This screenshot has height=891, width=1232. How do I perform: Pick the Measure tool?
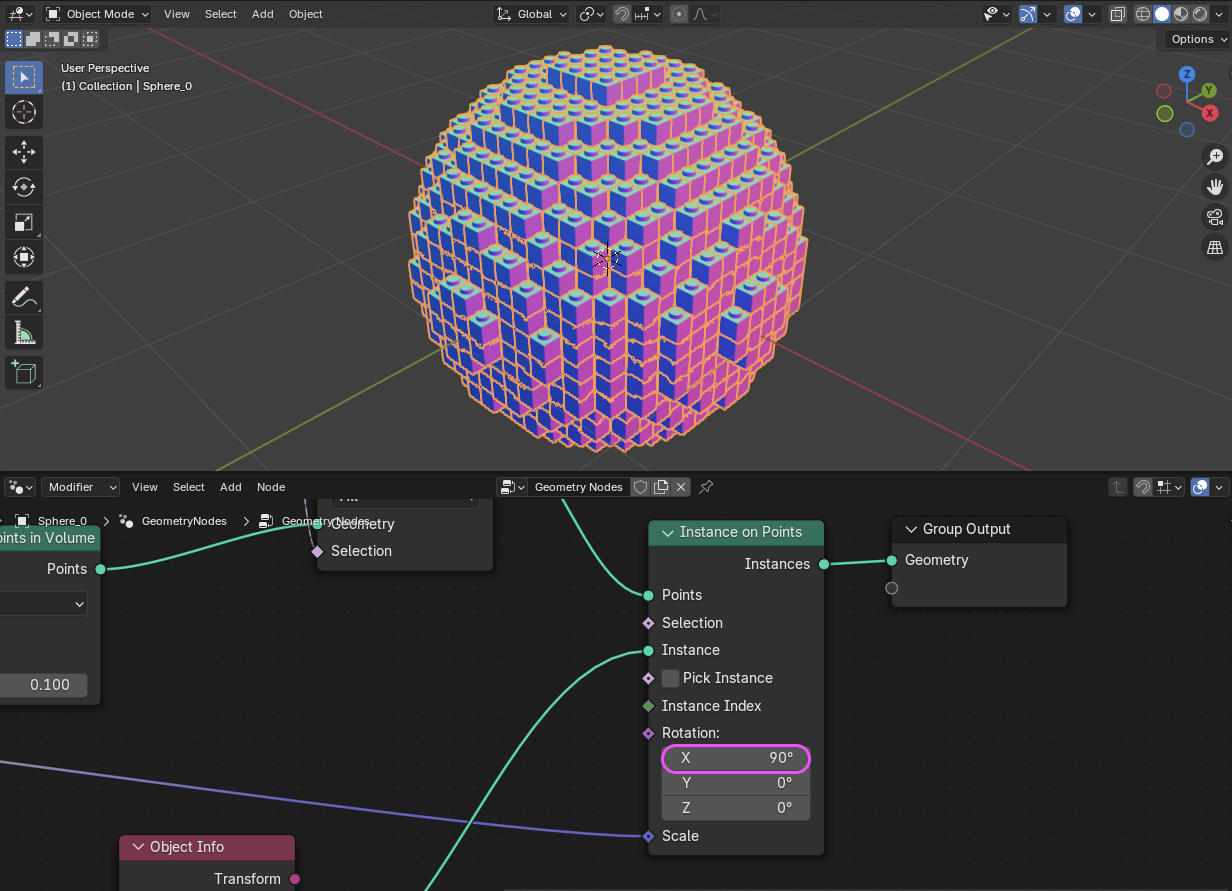pyautogui.click(x=24, y=332)
